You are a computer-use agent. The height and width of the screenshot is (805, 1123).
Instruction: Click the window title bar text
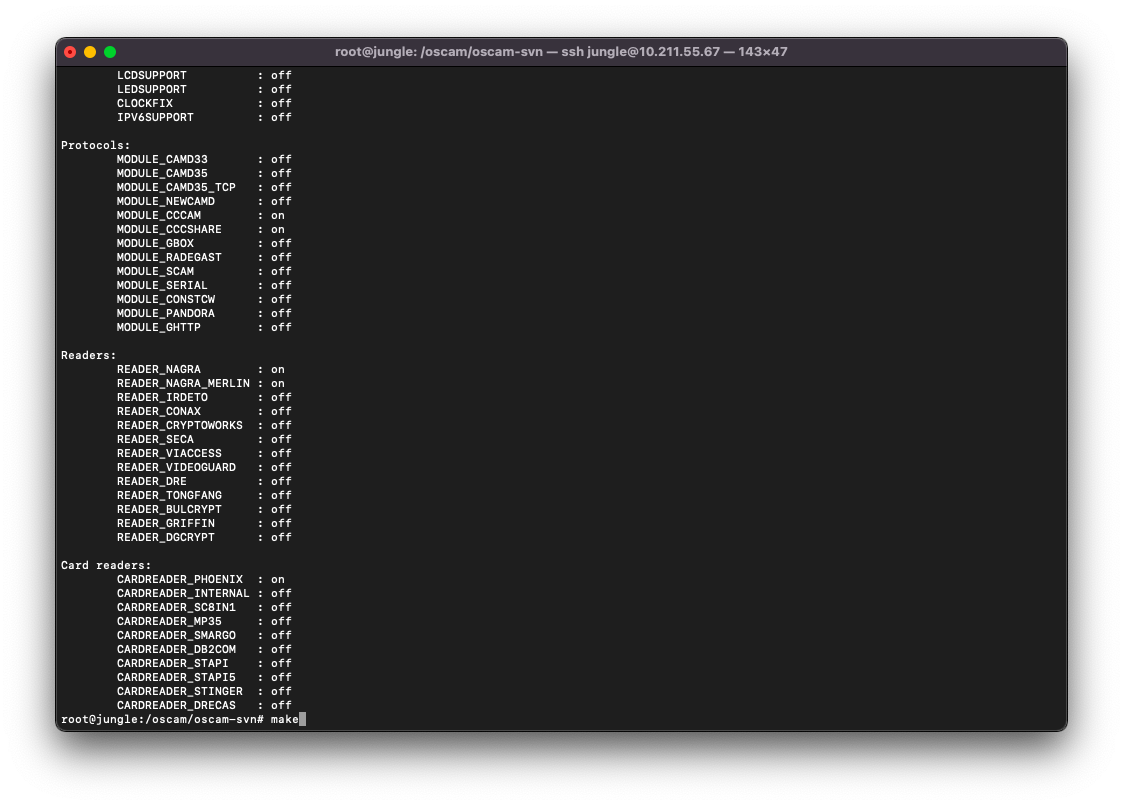pyautogui.click(x=561, y=52)
